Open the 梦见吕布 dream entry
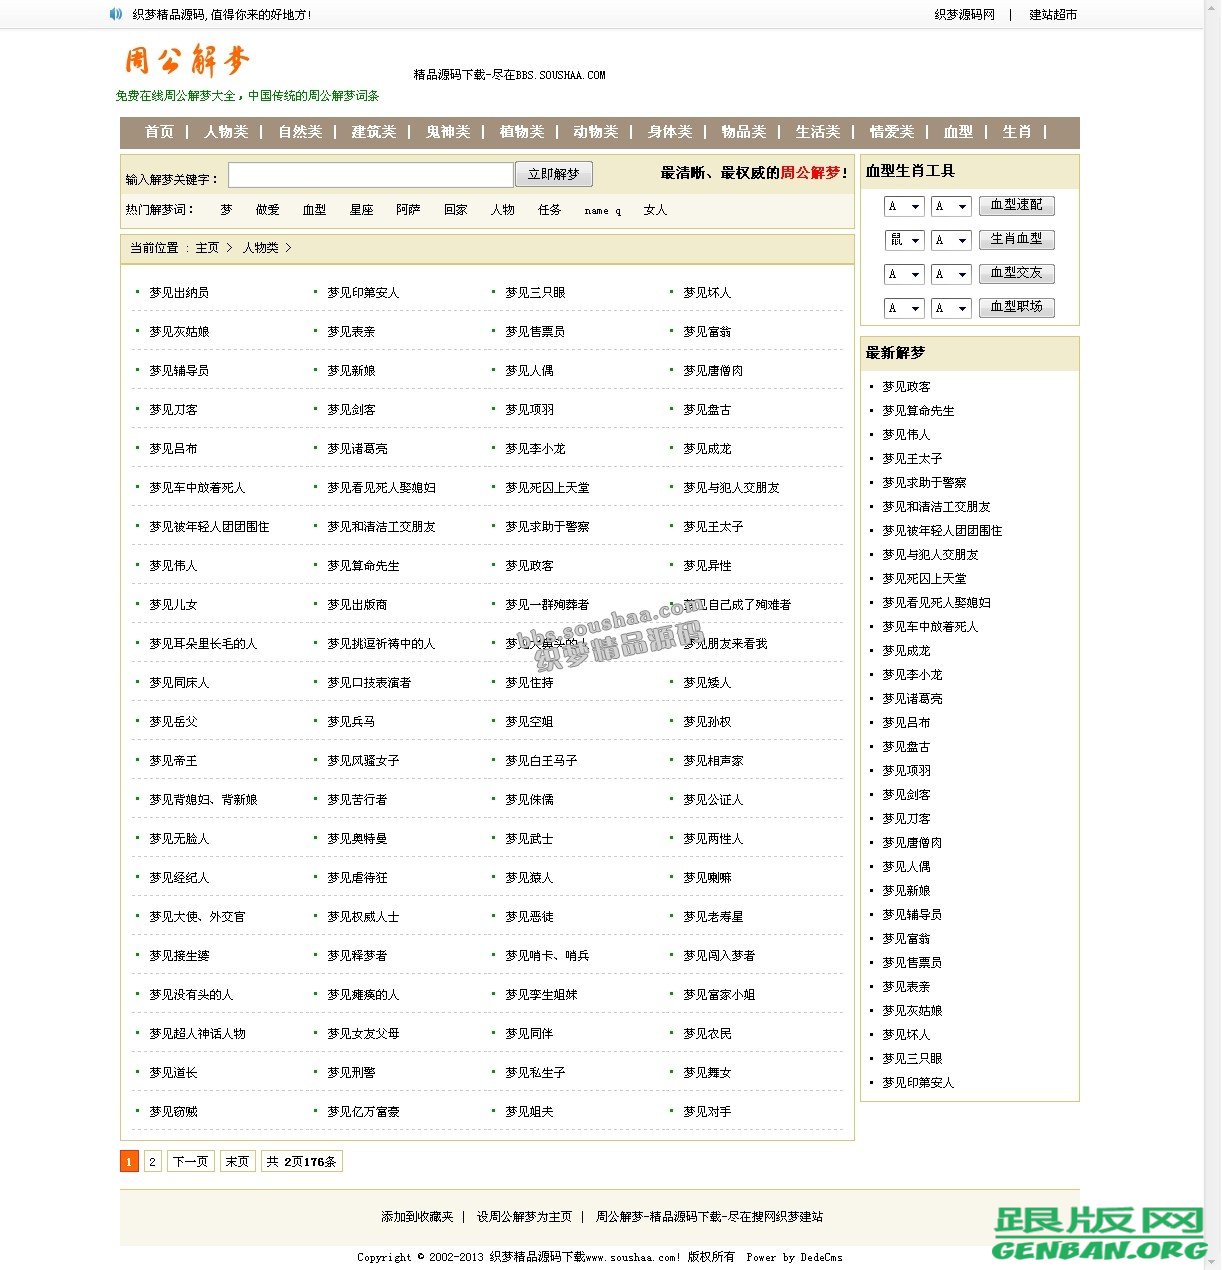Viewport: 1222px width, 1270px height. [x=171, y=448]
